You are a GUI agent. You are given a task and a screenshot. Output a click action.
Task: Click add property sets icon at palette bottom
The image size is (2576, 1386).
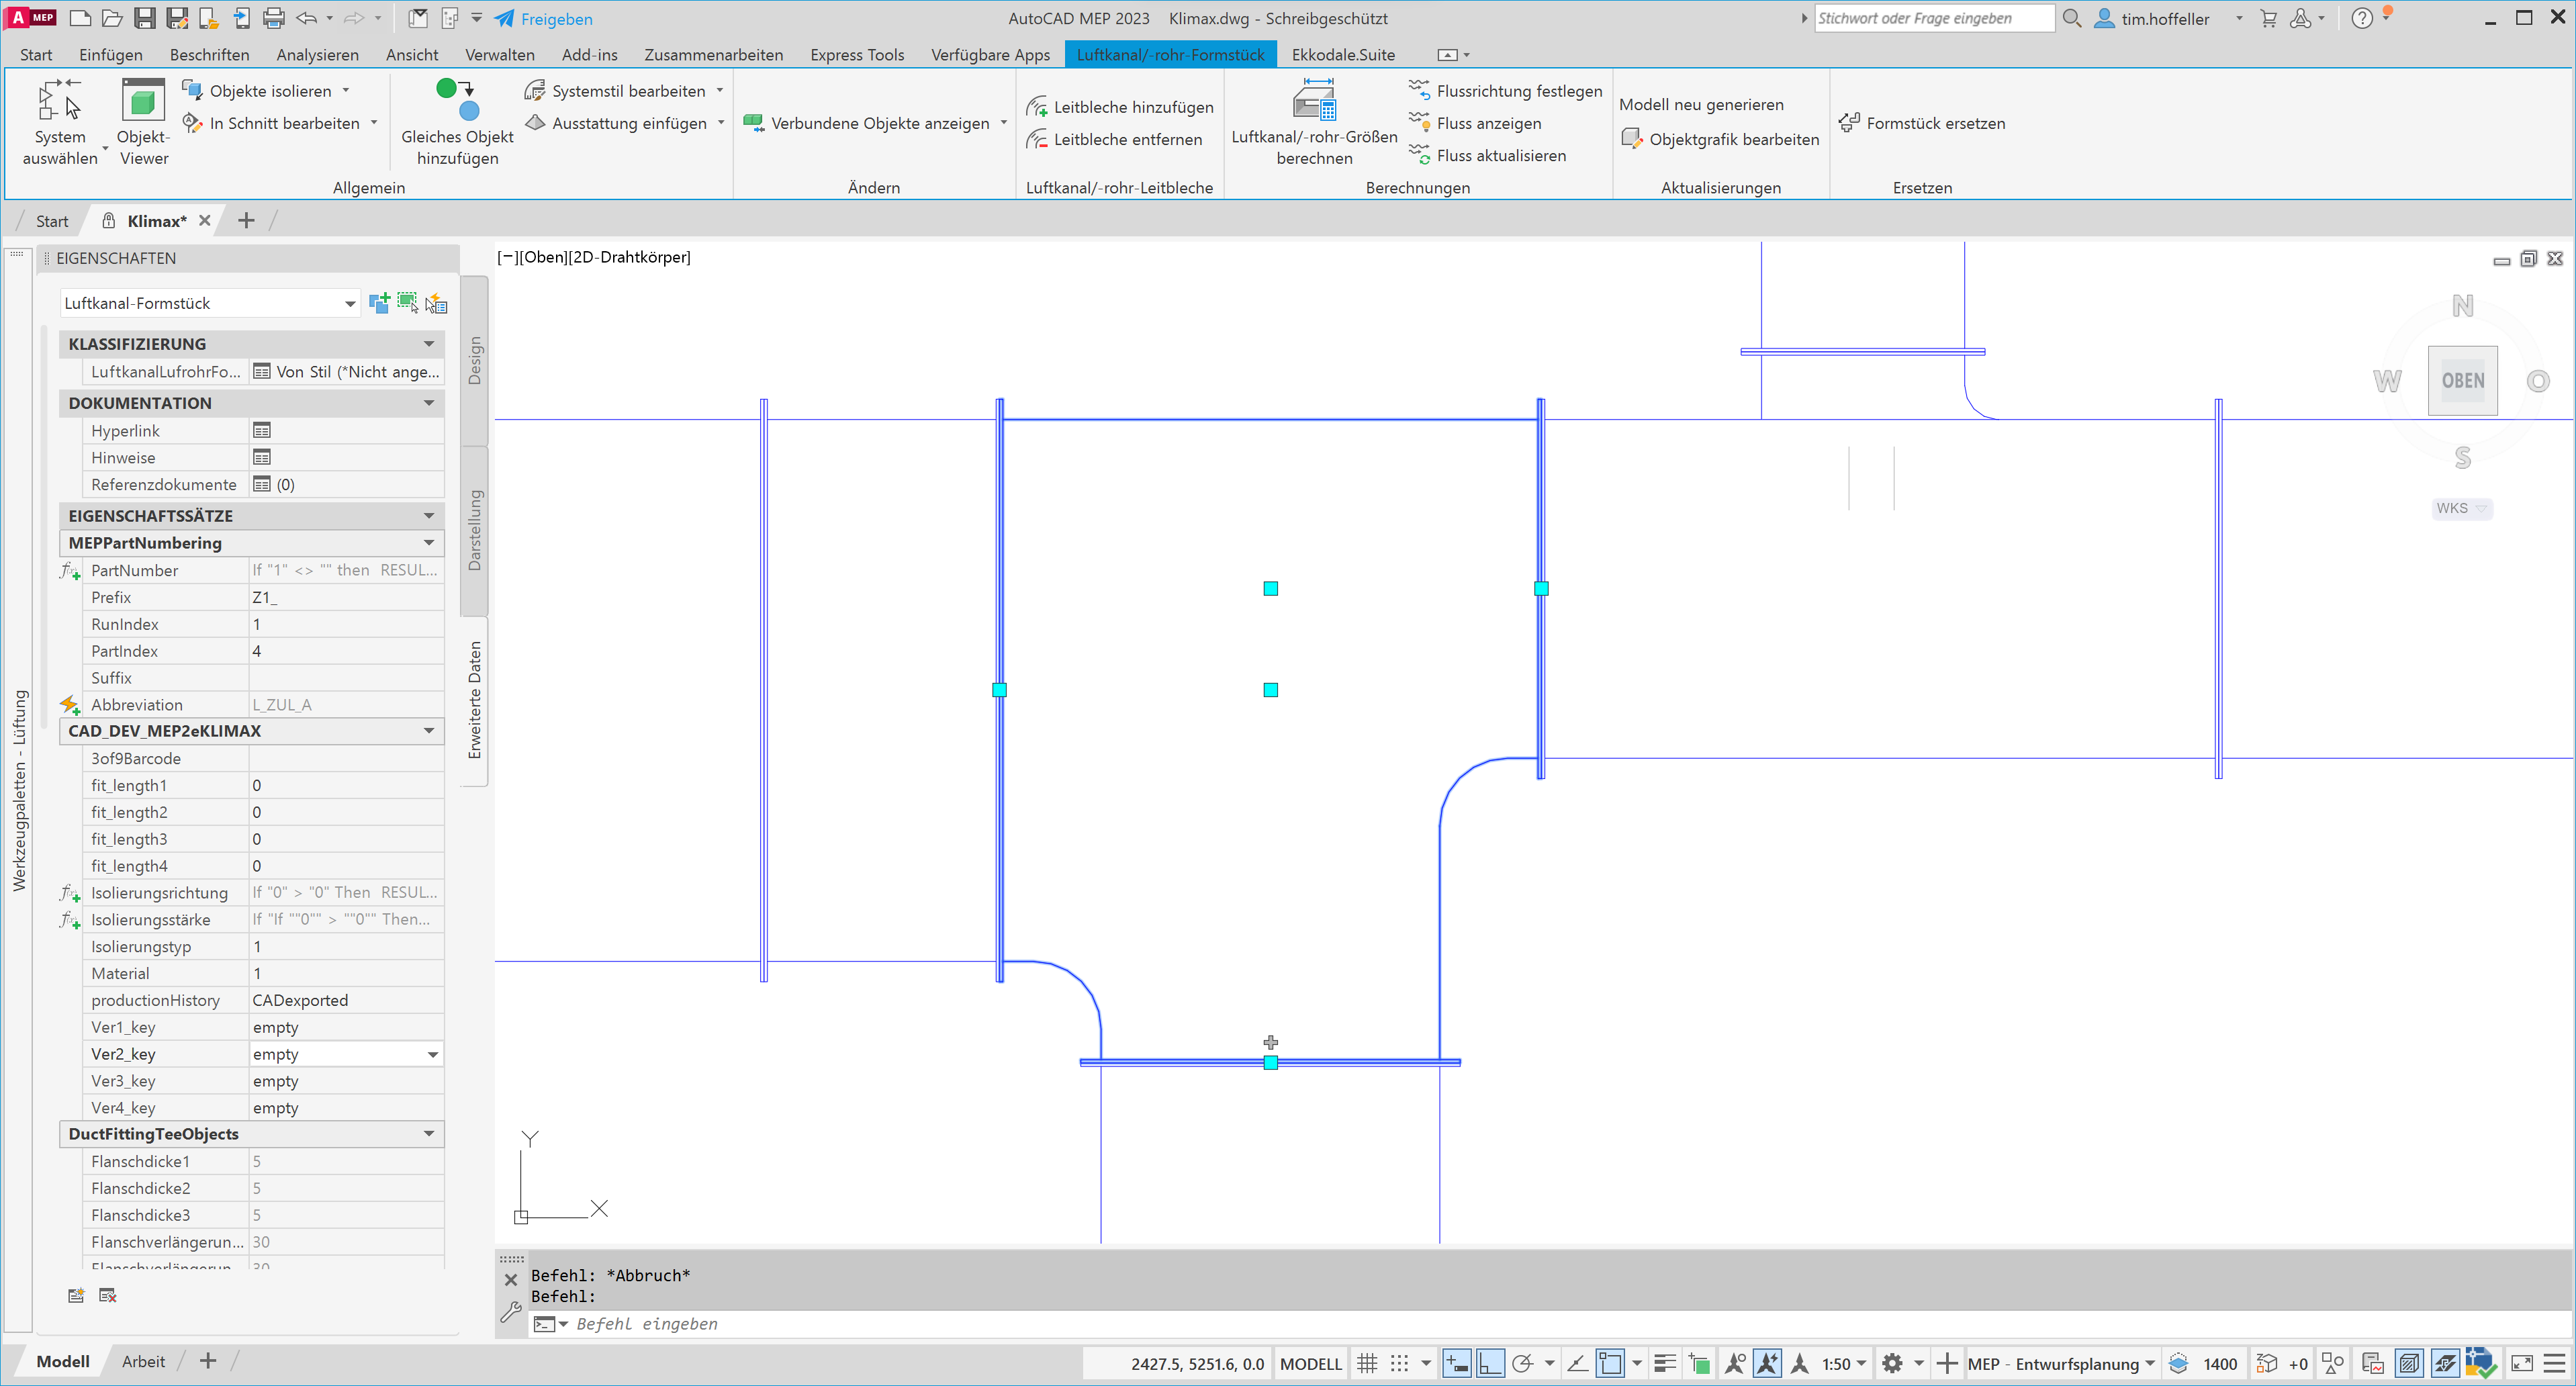click(x=76, y=1295)
